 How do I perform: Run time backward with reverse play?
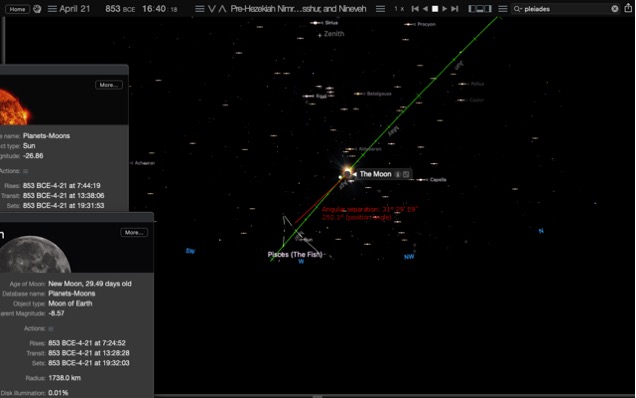click(425, 9)
